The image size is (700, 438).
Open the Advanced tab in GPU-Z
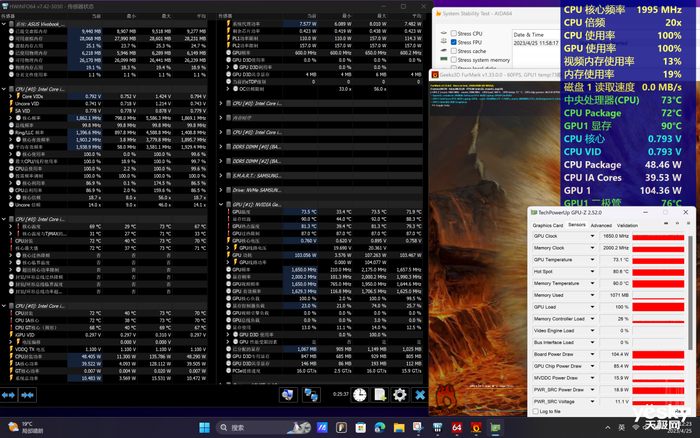[601, 225]
